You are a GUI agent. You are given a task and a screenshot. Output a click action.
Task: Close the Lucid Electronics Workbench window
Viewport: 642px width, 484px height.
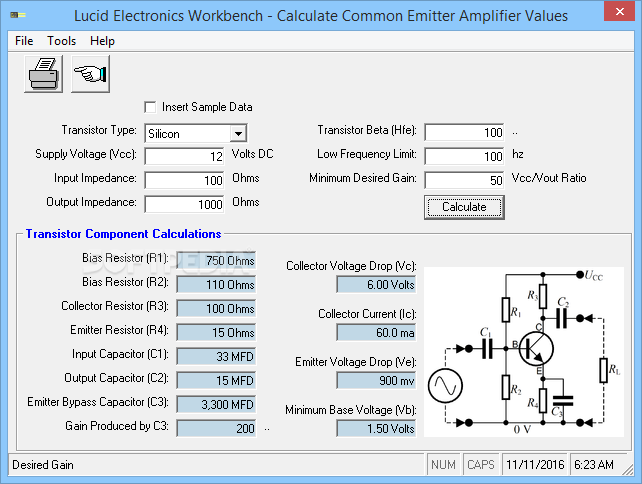click(x=619, y=11)
